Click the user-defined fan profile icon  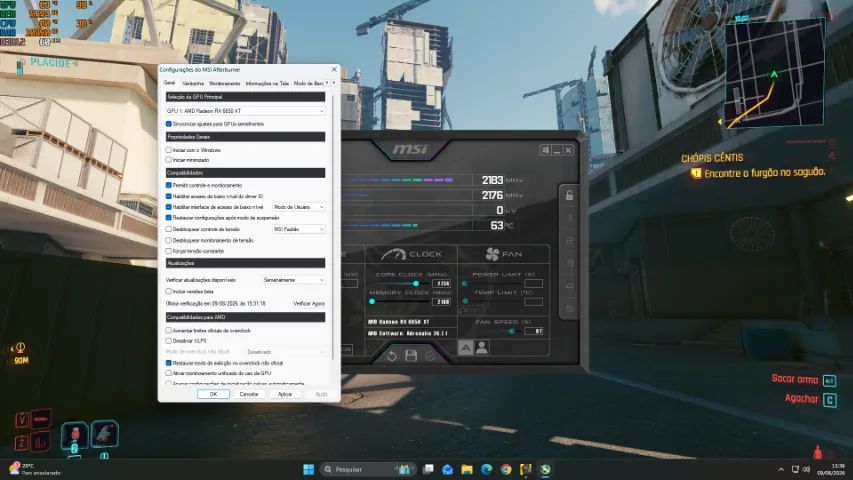(482, 348)
